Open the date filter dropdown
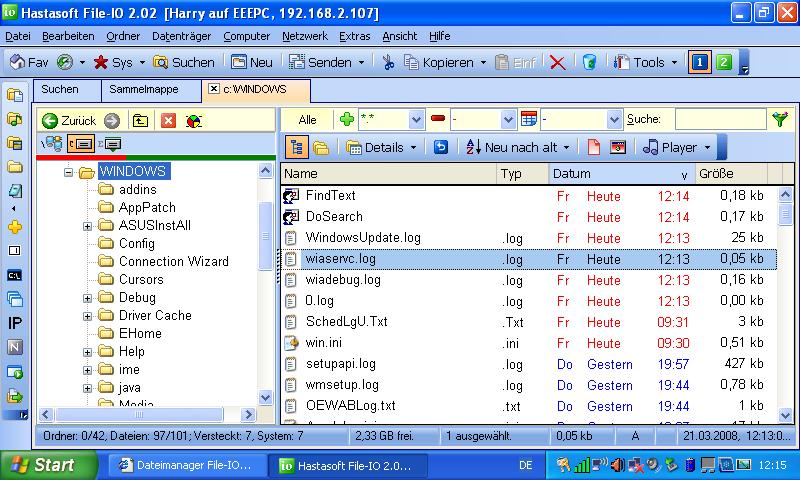This screenshot has height=480, width=800. (x=614, y=120)
